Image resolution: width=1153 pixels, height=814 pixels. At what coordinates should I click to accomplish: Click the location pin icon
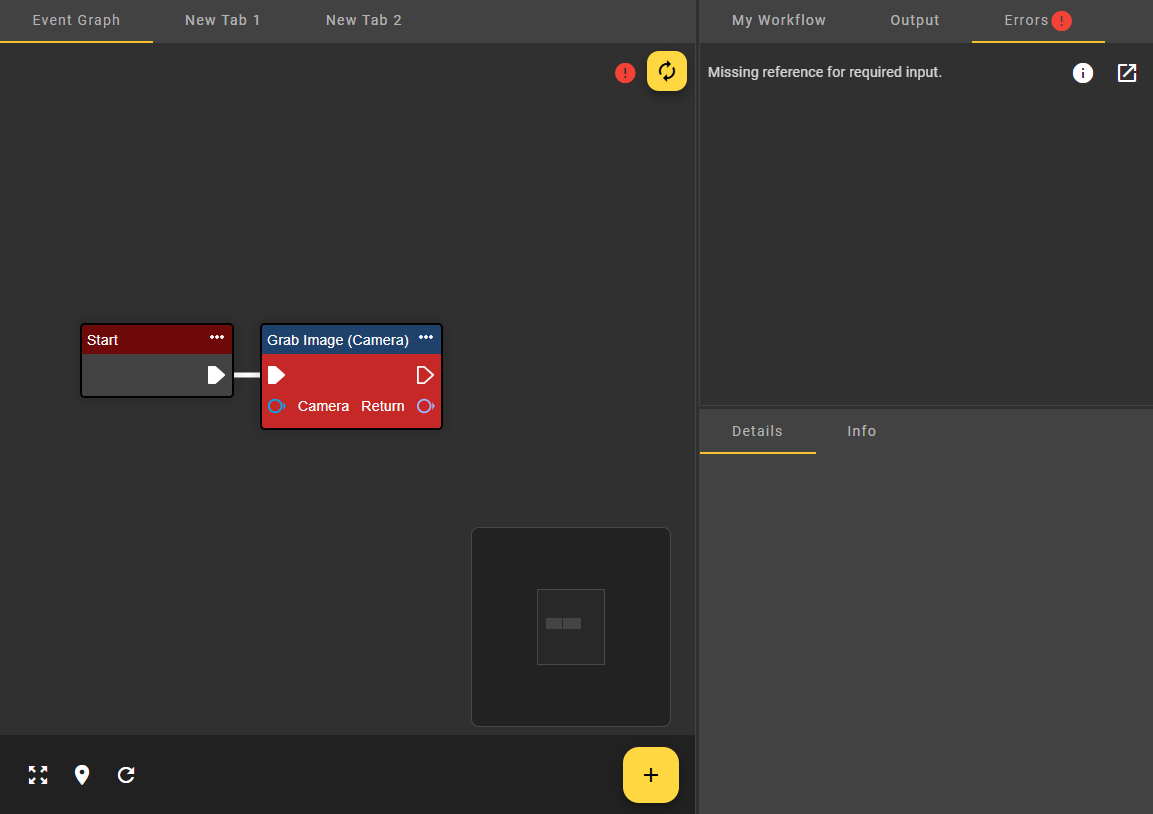coord(82,775)
